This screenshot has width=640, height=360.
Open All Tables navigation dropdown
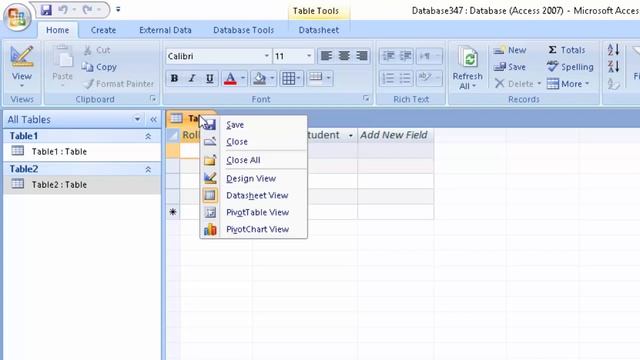tap(137, 119)
